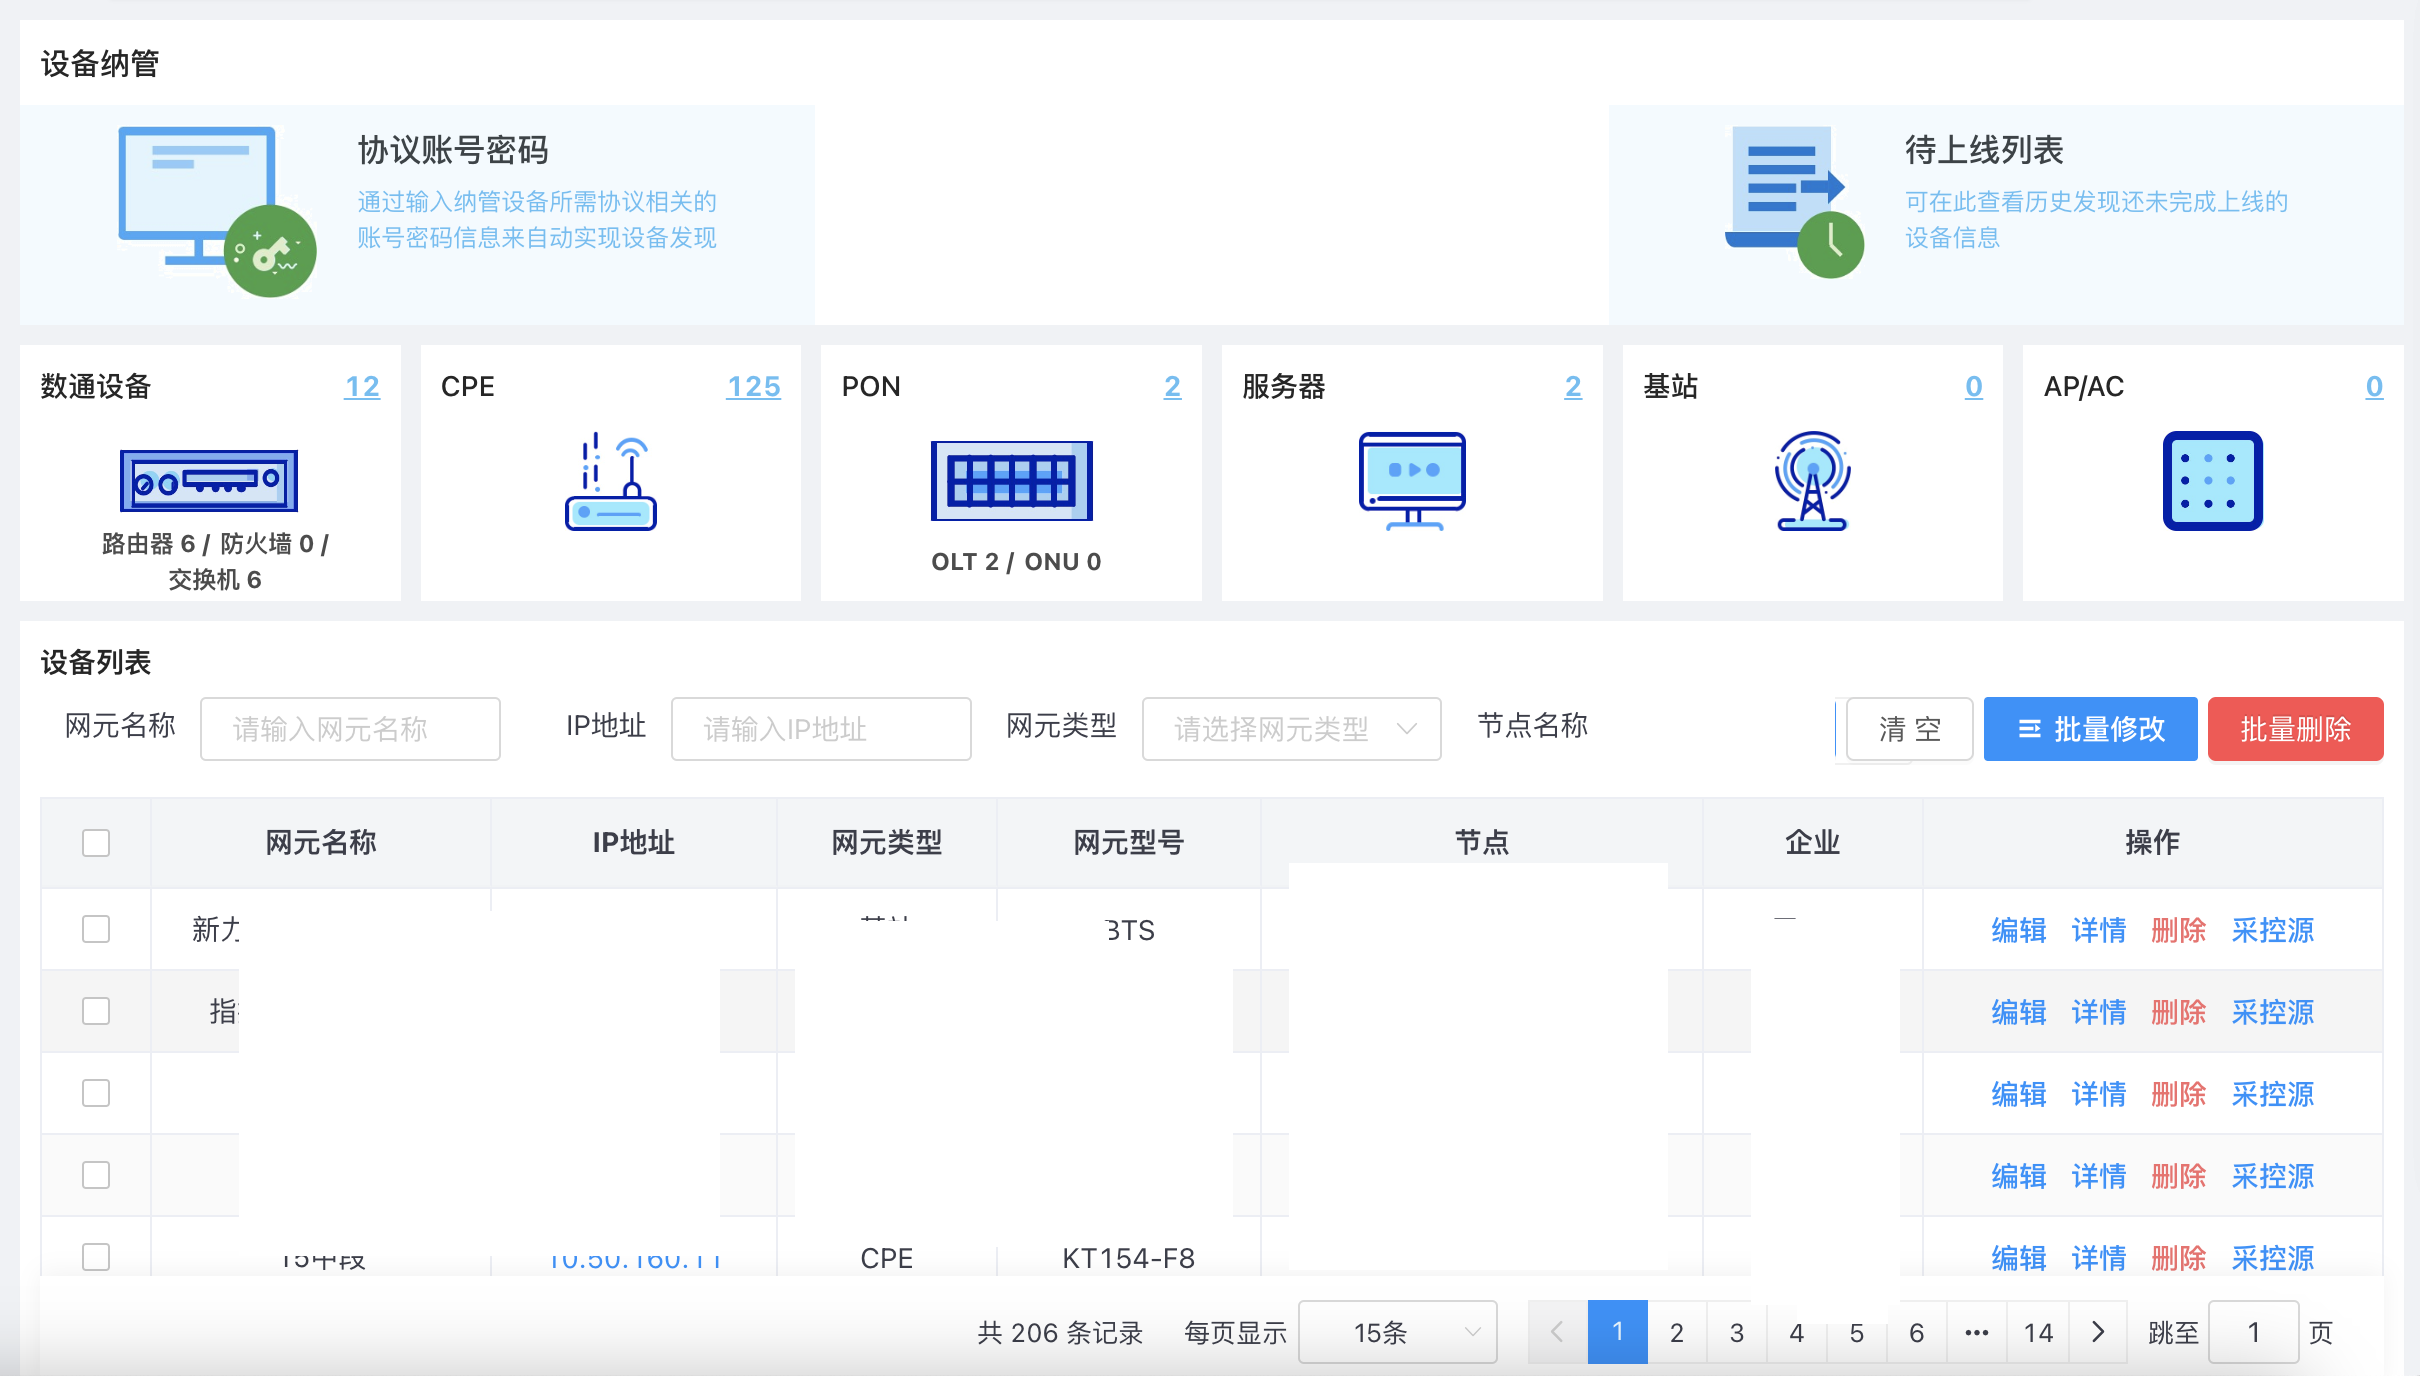The image size is (2420, 1376).
Task: Click the KT154-F8 model cell
Action: [1129, 1258]
